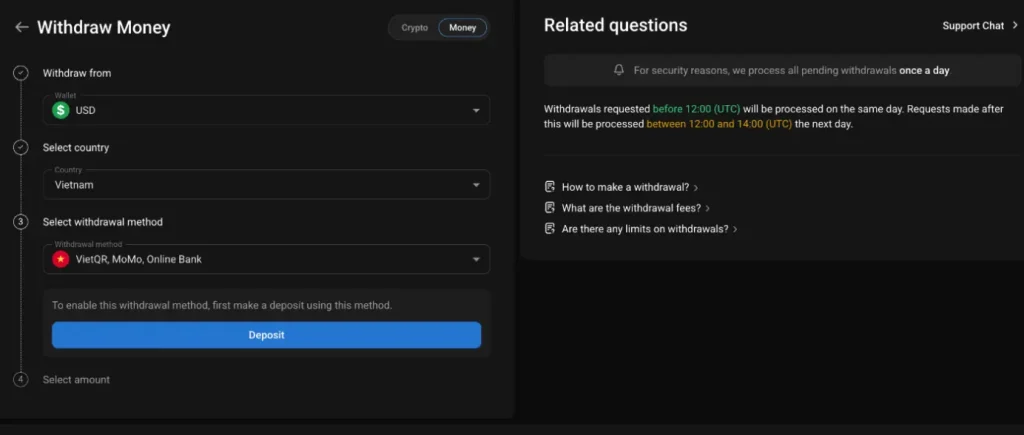Click the chevron next to Support Chat
The image size is (1024, 435).
(1014, 25)
